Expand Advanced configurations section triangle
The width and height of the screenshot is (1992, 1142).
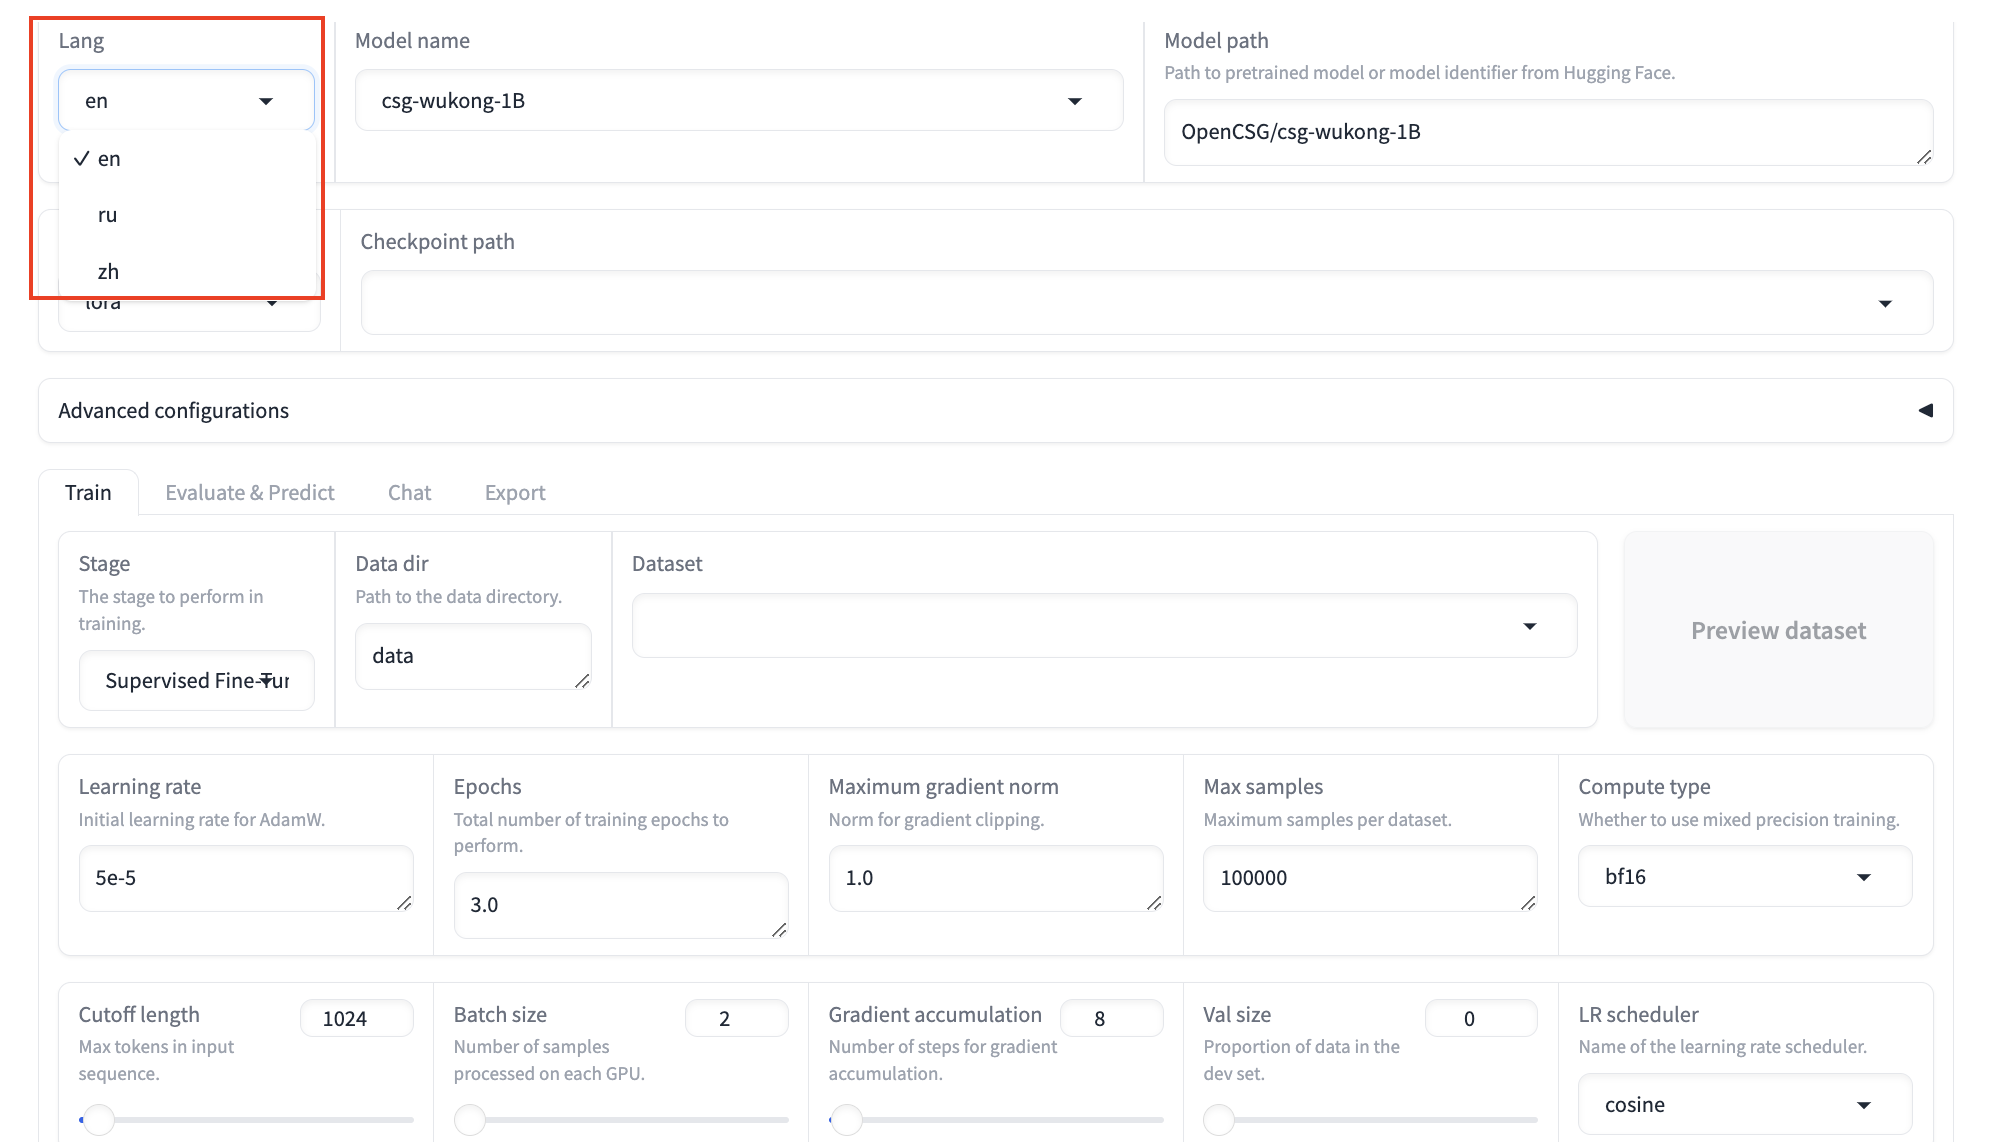(1925, 411)
